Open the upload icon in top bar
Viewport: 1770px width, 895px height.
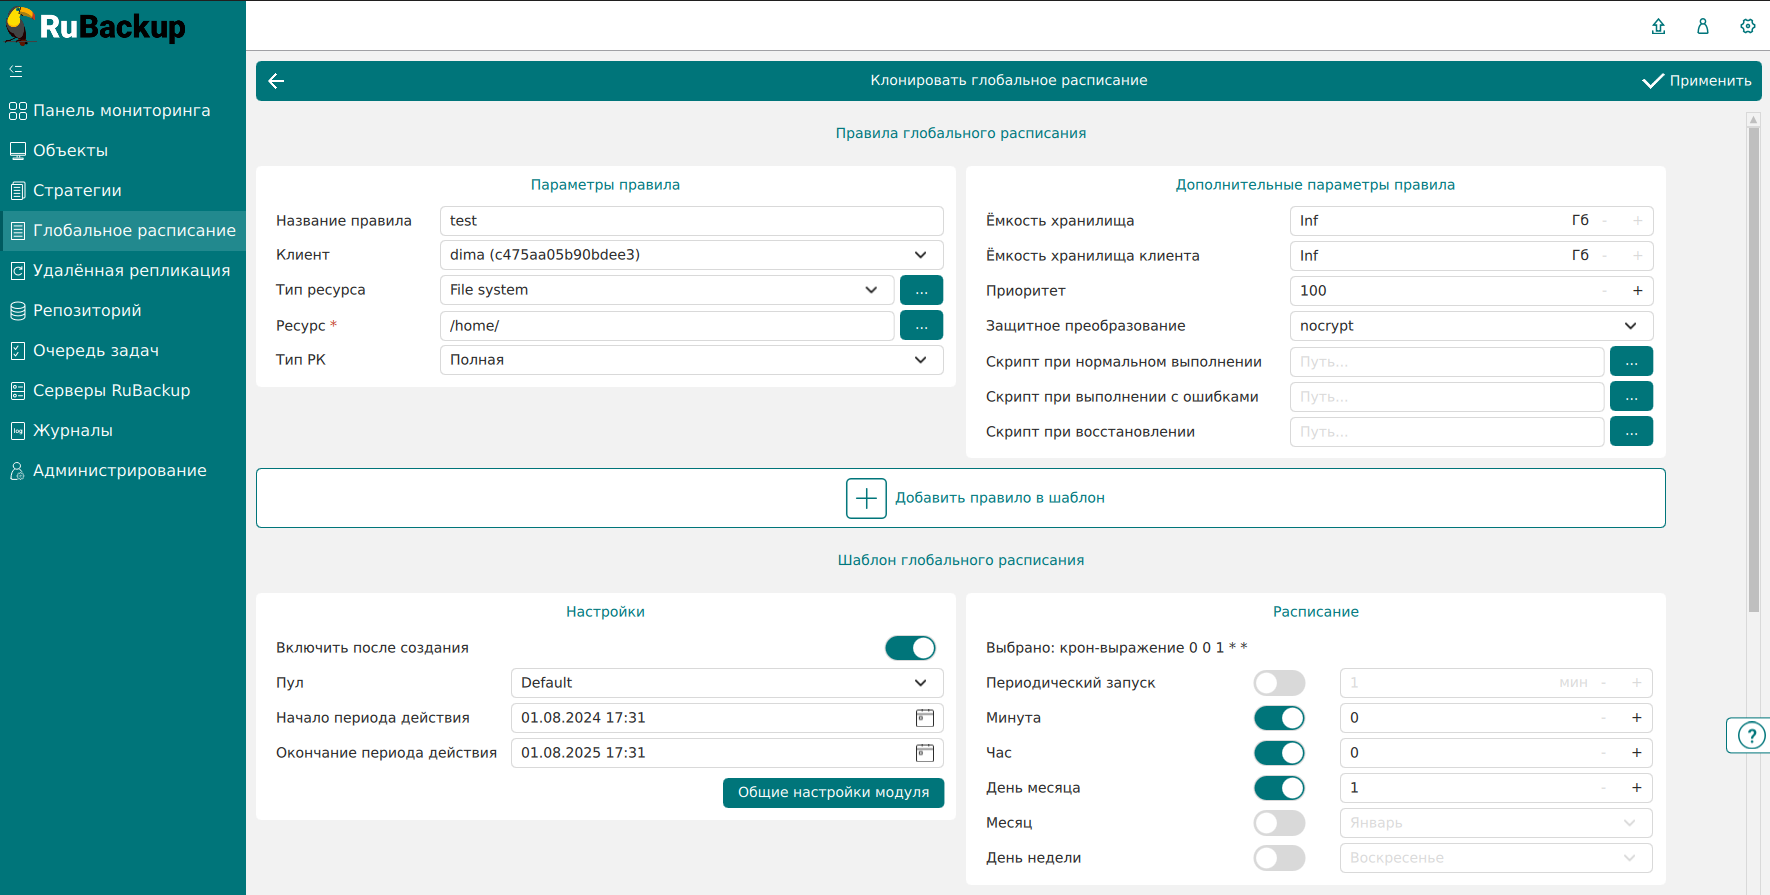pyautogui.click(x=1658, y=26)
